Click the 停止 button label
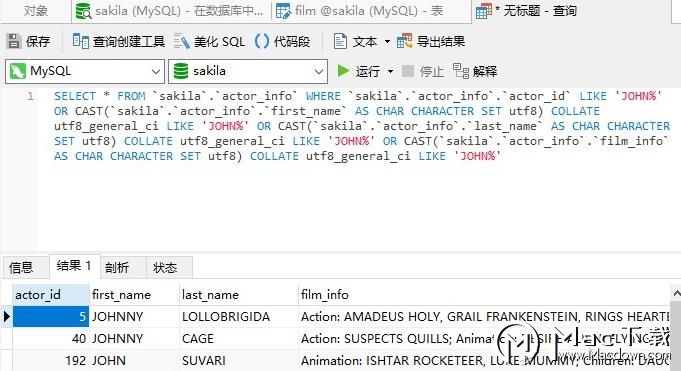The image size is (681, 371). click(x=432, y=71)
